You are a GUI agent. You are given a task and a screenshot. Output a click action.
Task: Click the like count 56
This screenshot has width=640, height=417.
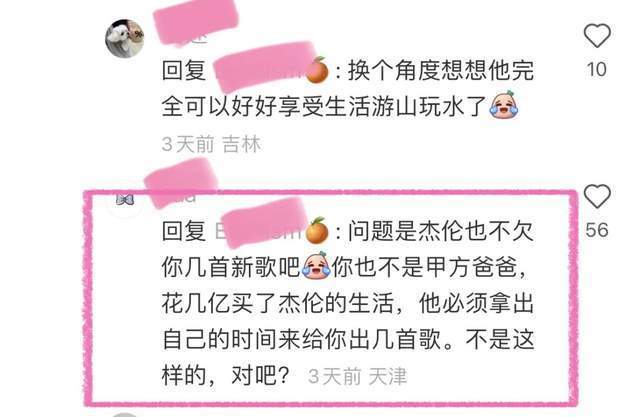pyautogui.click(x=597, y=231)
